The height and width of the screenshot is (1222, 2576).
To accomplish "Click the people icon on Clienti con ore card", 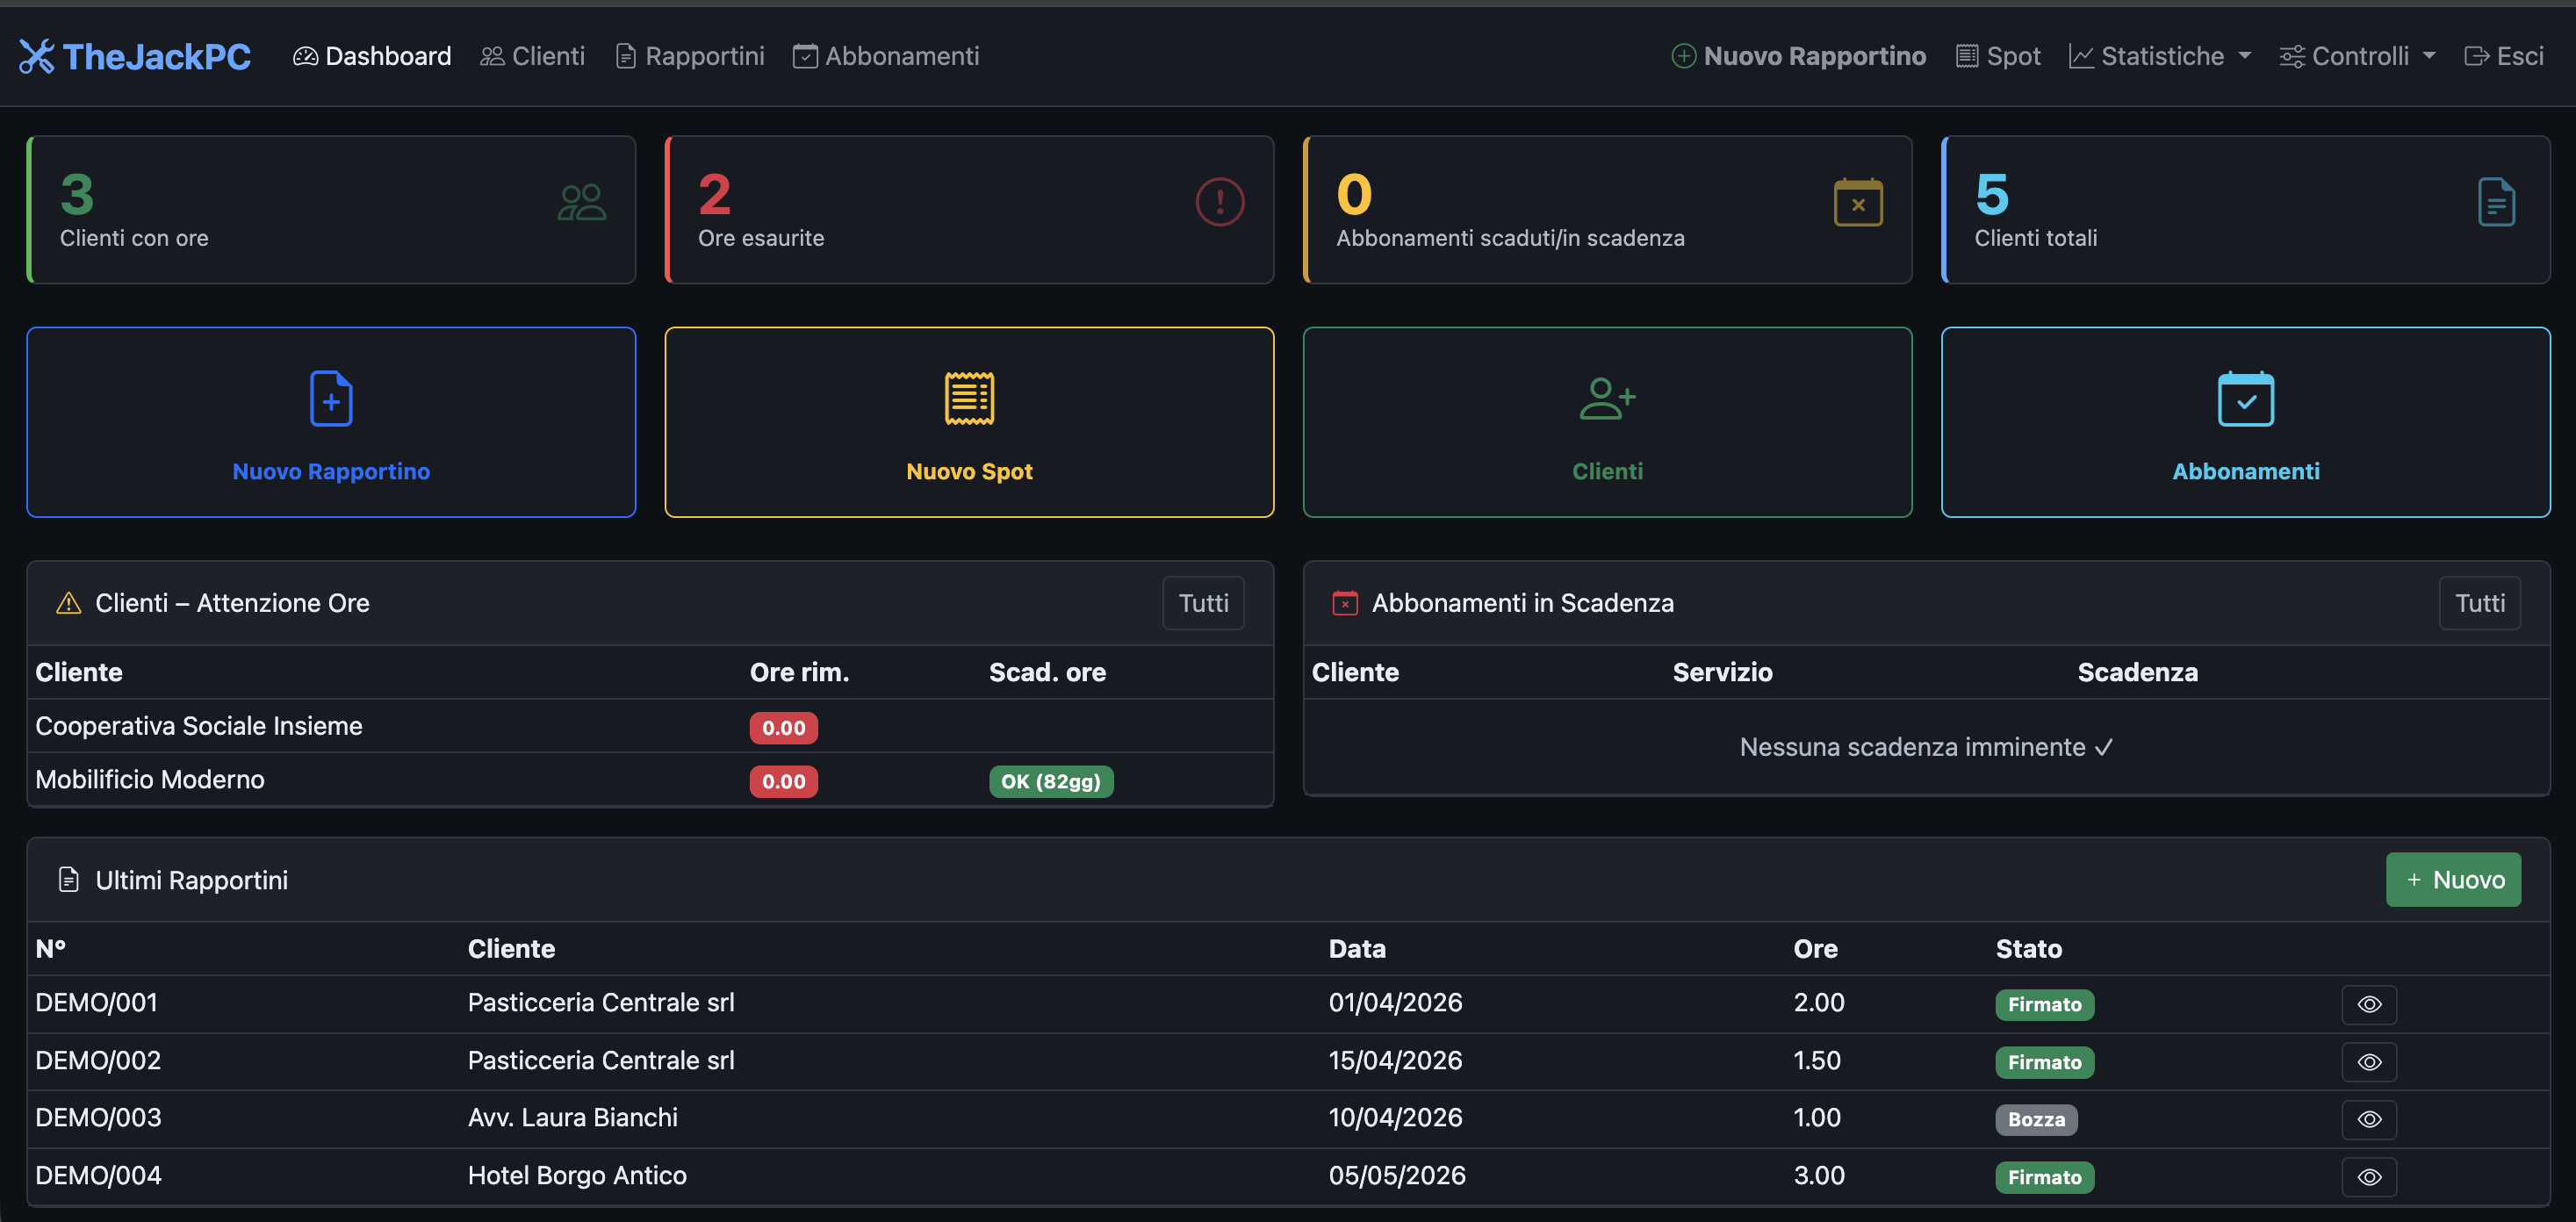I will [582, 203].
